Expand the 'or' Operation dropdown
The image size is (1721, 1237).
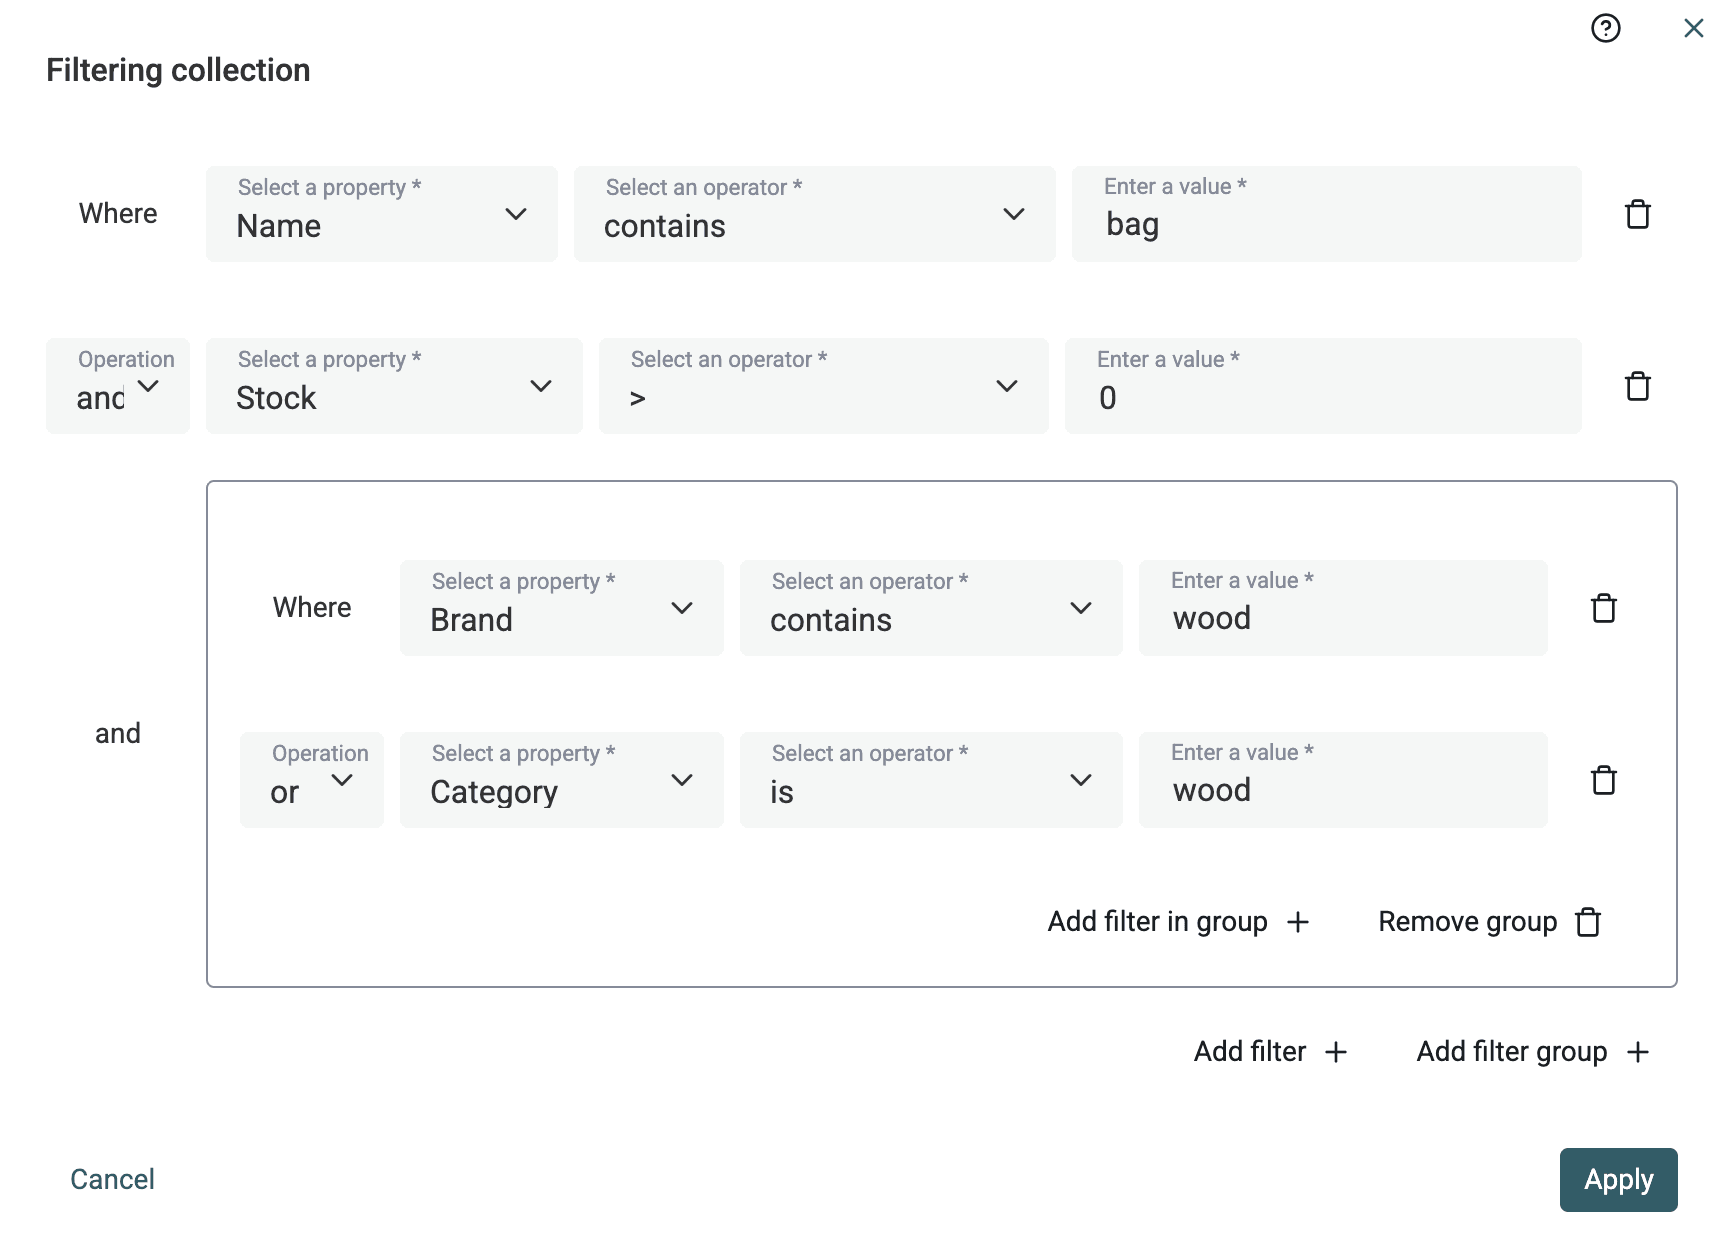pyautogui.click(x=311, y=780)
